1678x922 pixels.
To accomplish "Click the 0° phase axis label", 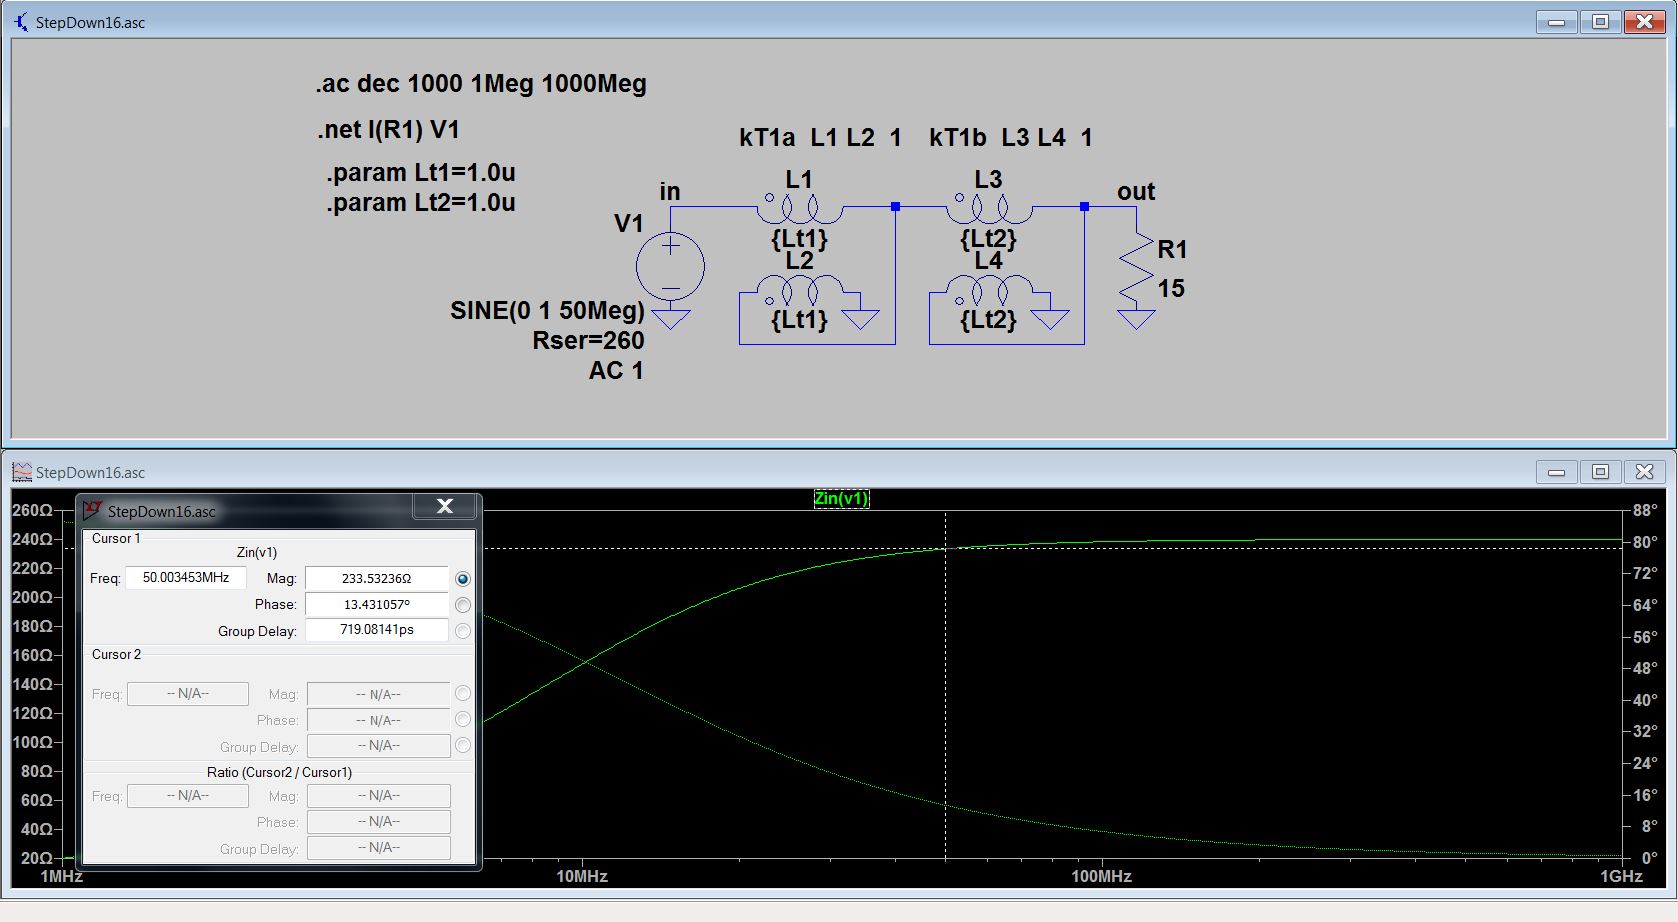I will 1650,858.
